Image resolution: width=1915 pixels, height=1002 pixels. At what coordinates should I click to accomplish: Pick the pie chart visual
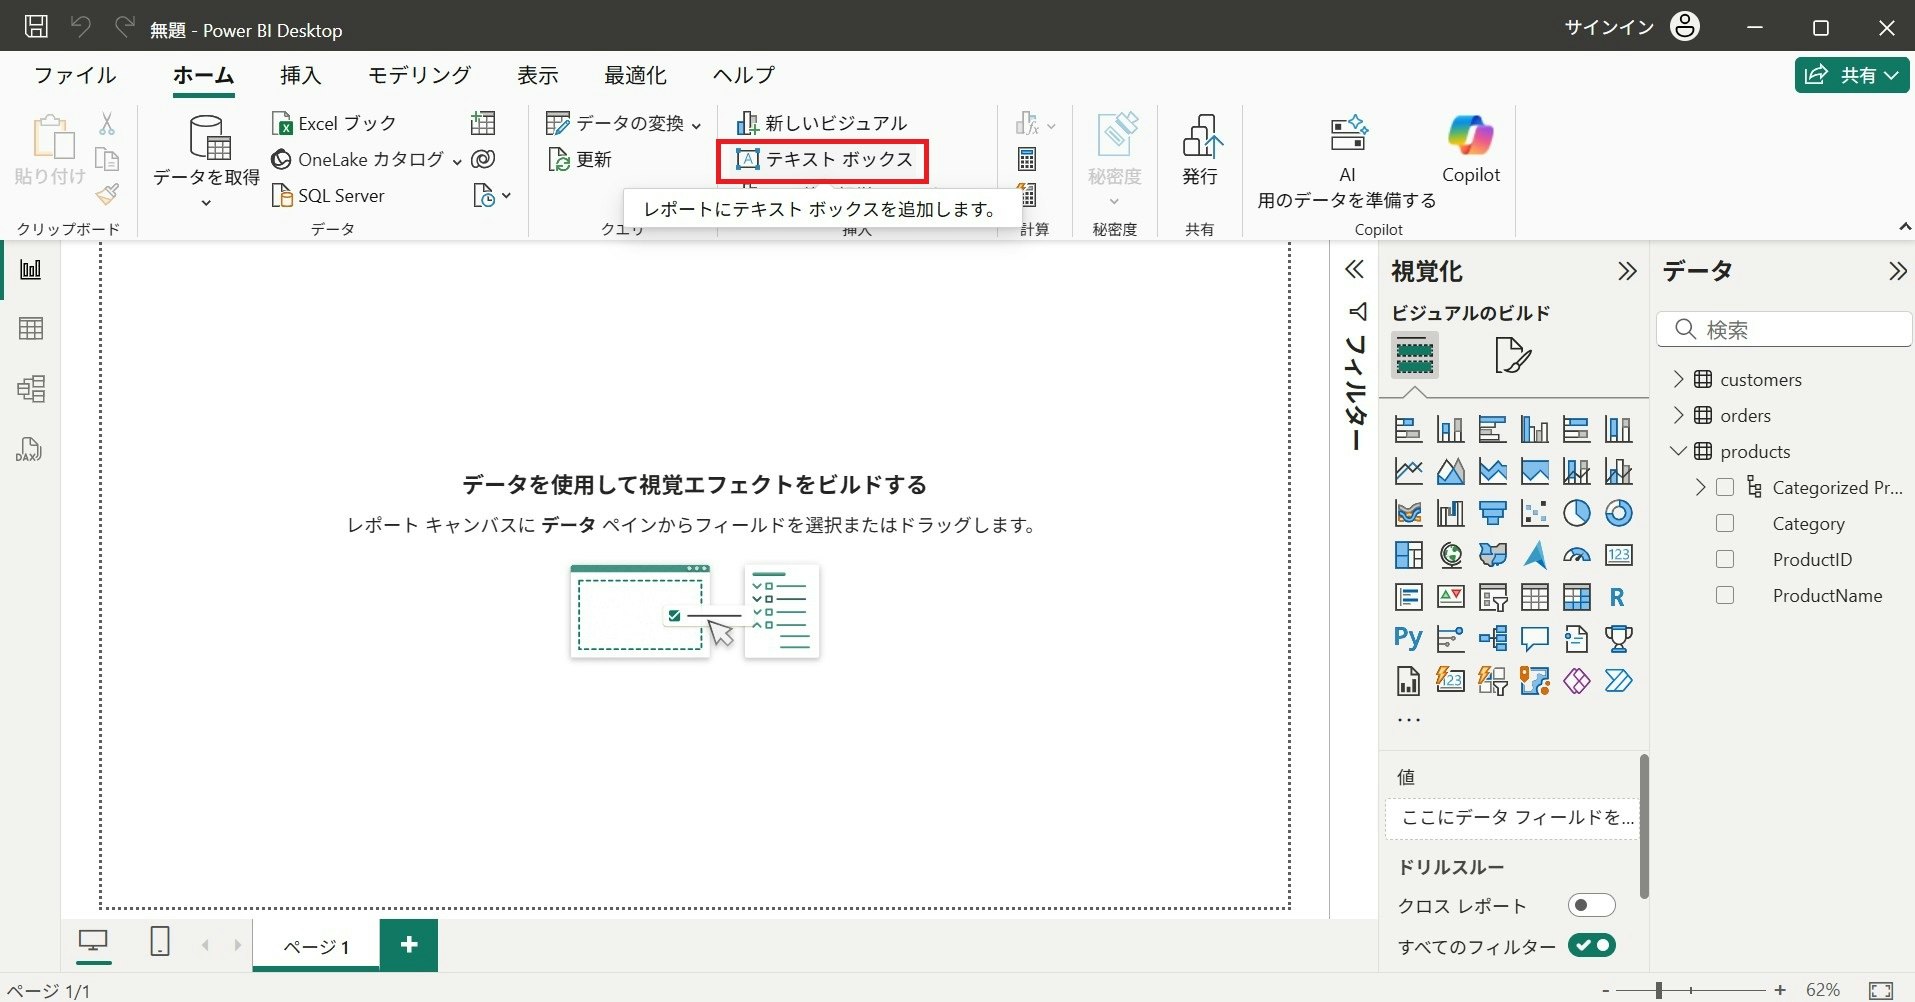click(x=1576, y=513)
